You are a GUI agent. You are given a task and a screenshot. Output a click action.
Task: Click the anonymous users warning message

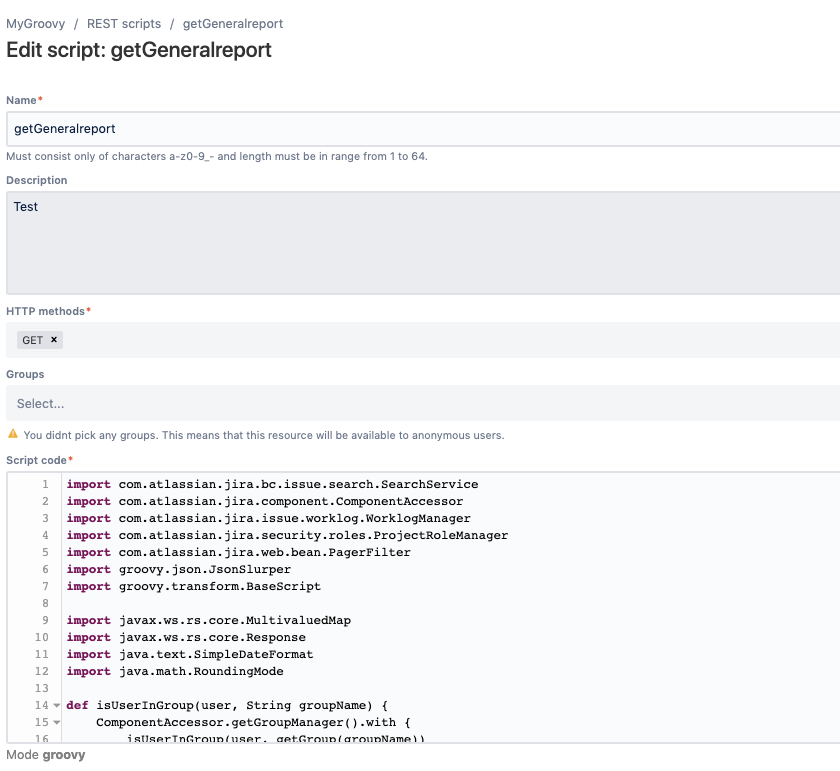(x=264, y=435)
